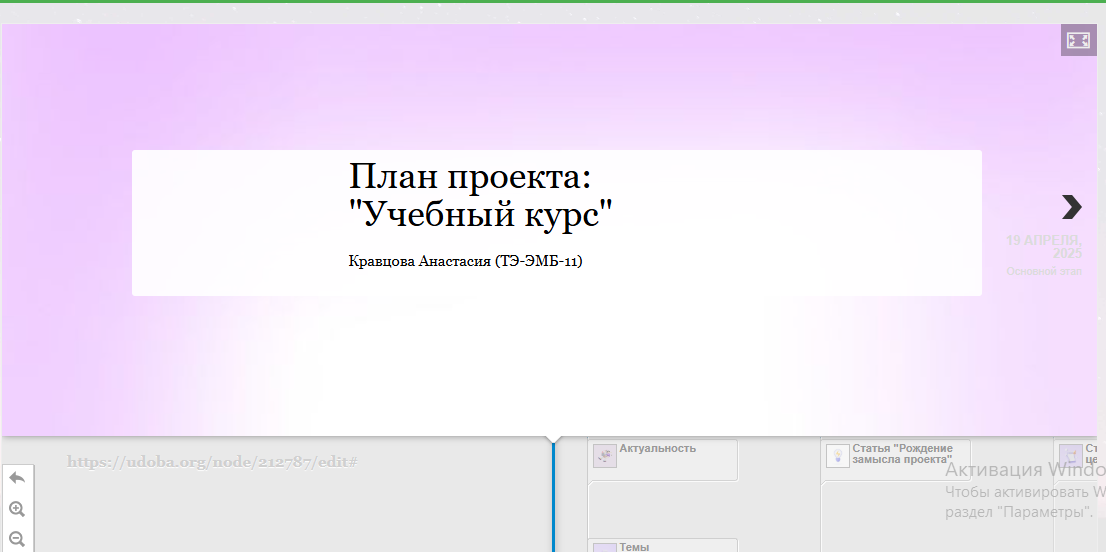The image size is (1106, 552).
Task: Zoom out of the timeline
Action: click(x=17, y=539)
